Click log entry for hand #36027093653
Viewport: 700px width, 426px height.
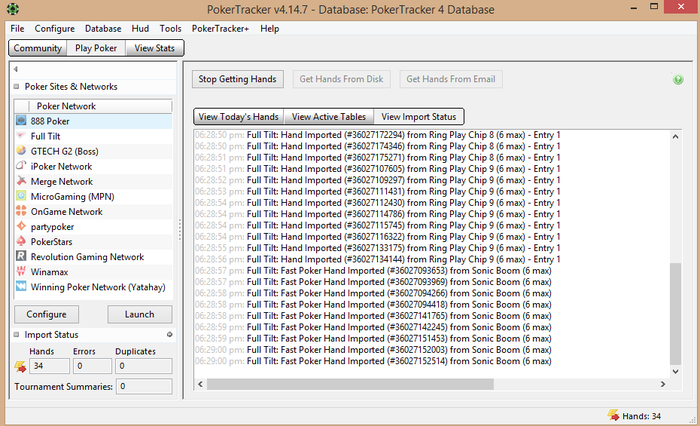pos(373,271)
